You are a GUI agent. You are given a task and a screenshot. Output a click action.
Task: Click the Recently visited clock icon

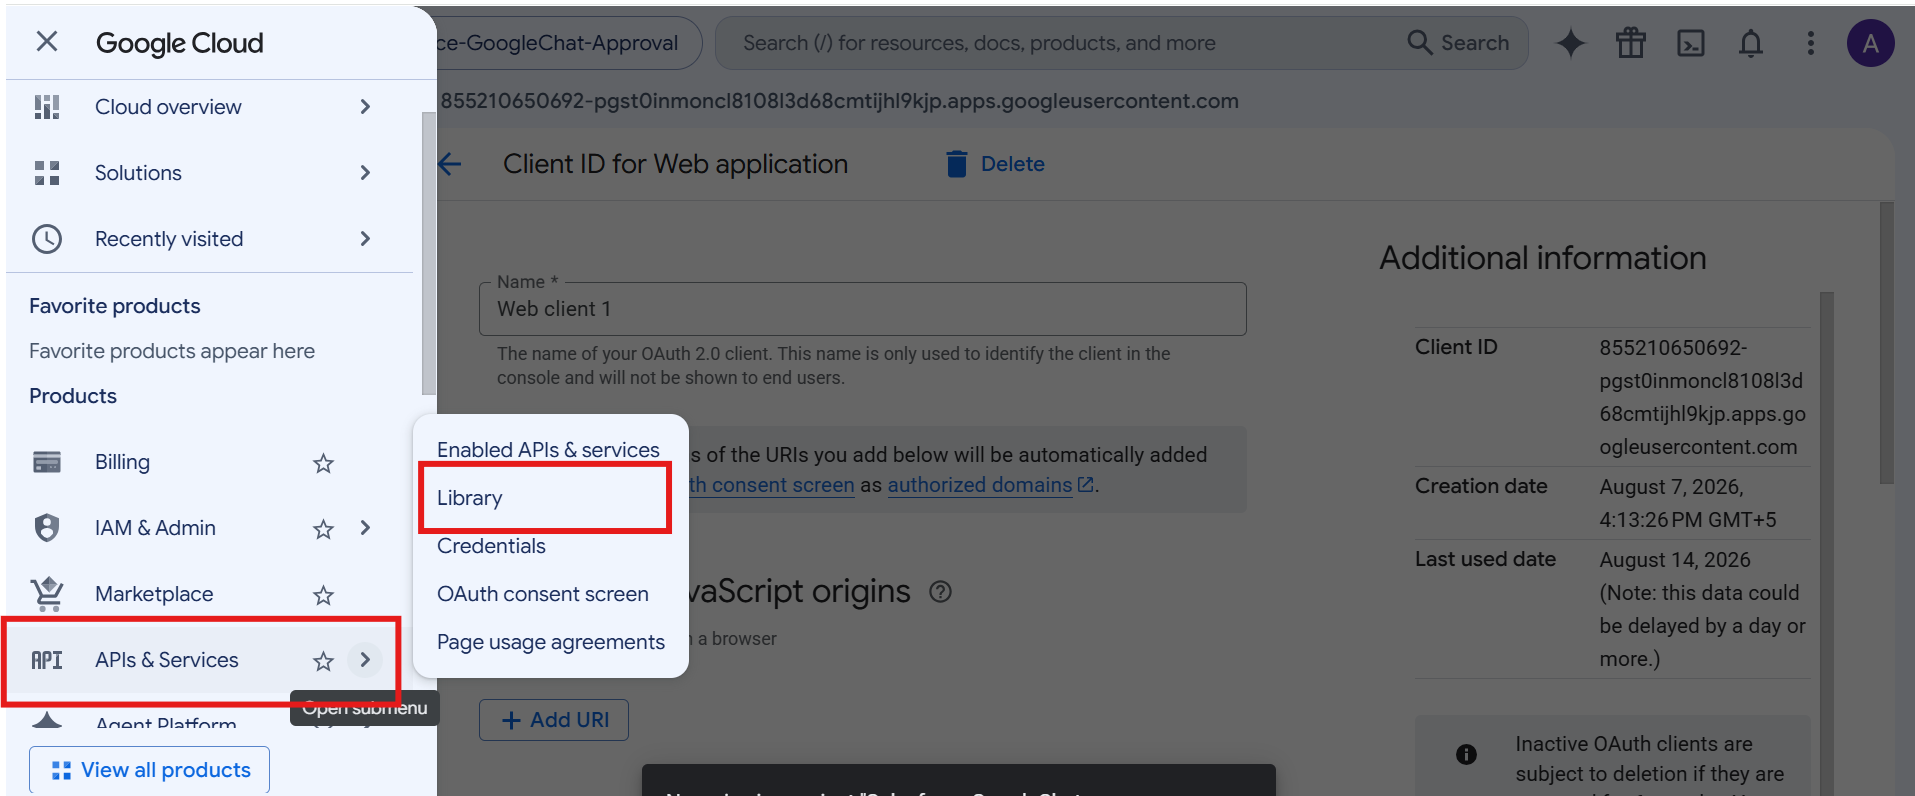pyautogui.click(x=47, y=239)
